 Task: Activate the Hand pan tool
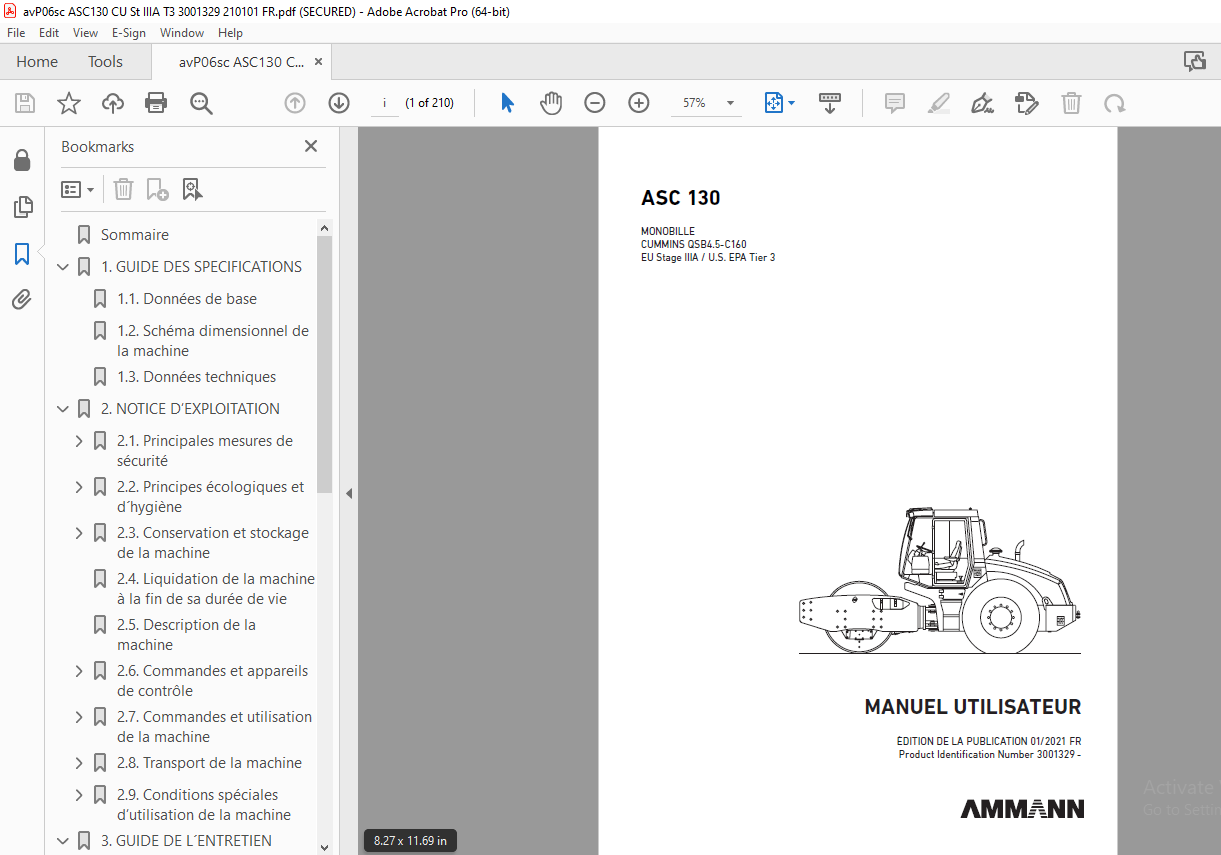click(x=551, y=103)
